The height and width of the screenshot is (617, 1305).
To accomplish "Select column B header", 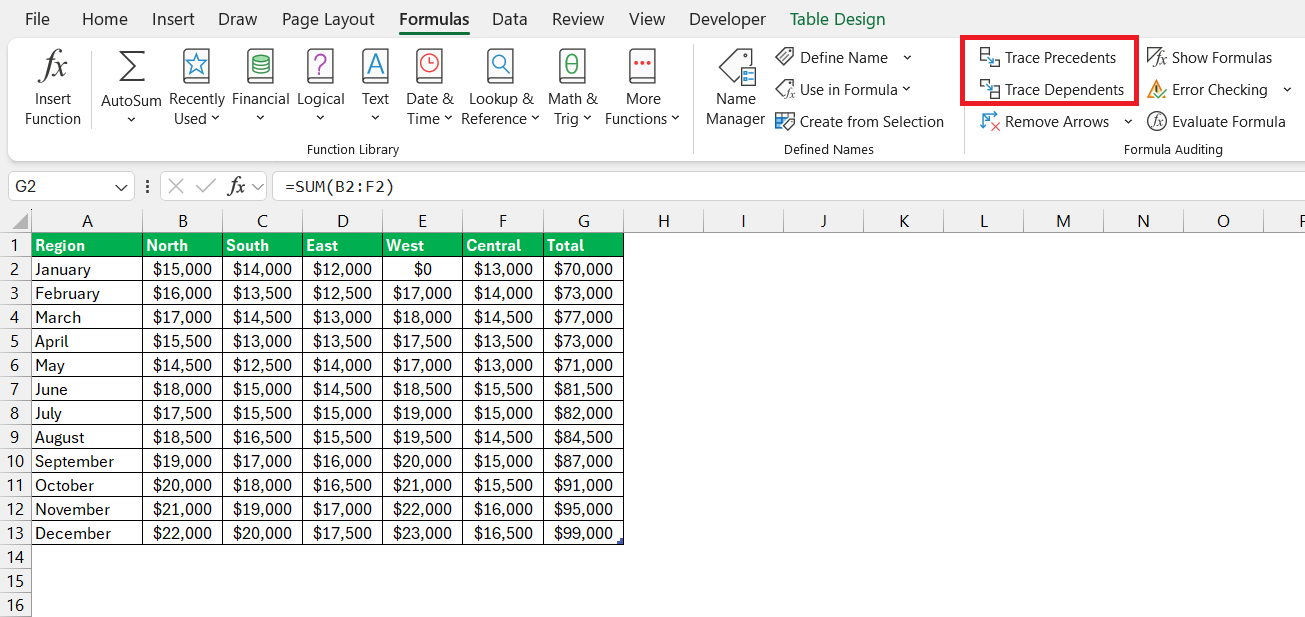I will pyautogui.click(x=183, y=221).
